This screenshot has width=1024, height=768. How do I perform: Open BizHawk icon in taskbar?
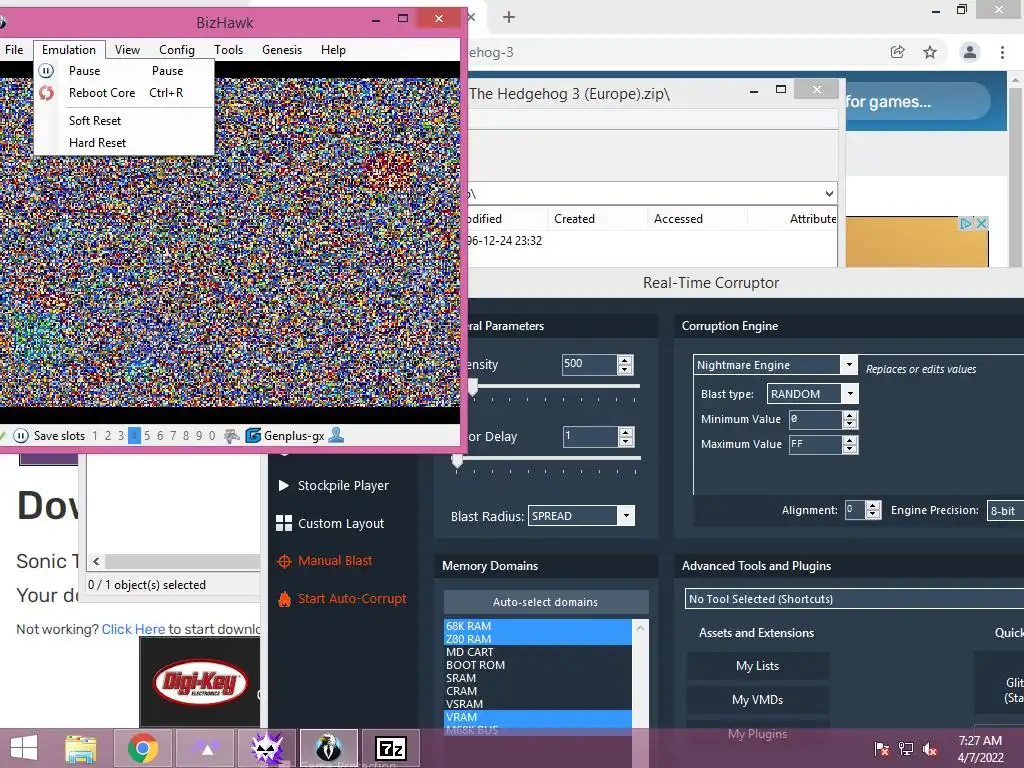click(x=328, y=748)
